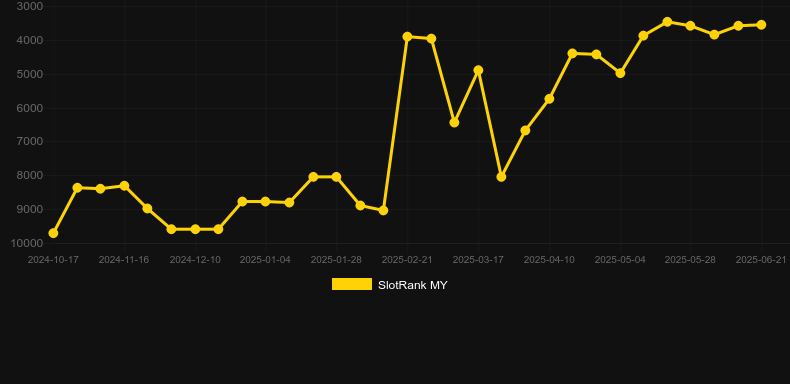The image size is (790, 384).
Task: Toggle the SlotRank MY legend label
Action: click(413, 285)
